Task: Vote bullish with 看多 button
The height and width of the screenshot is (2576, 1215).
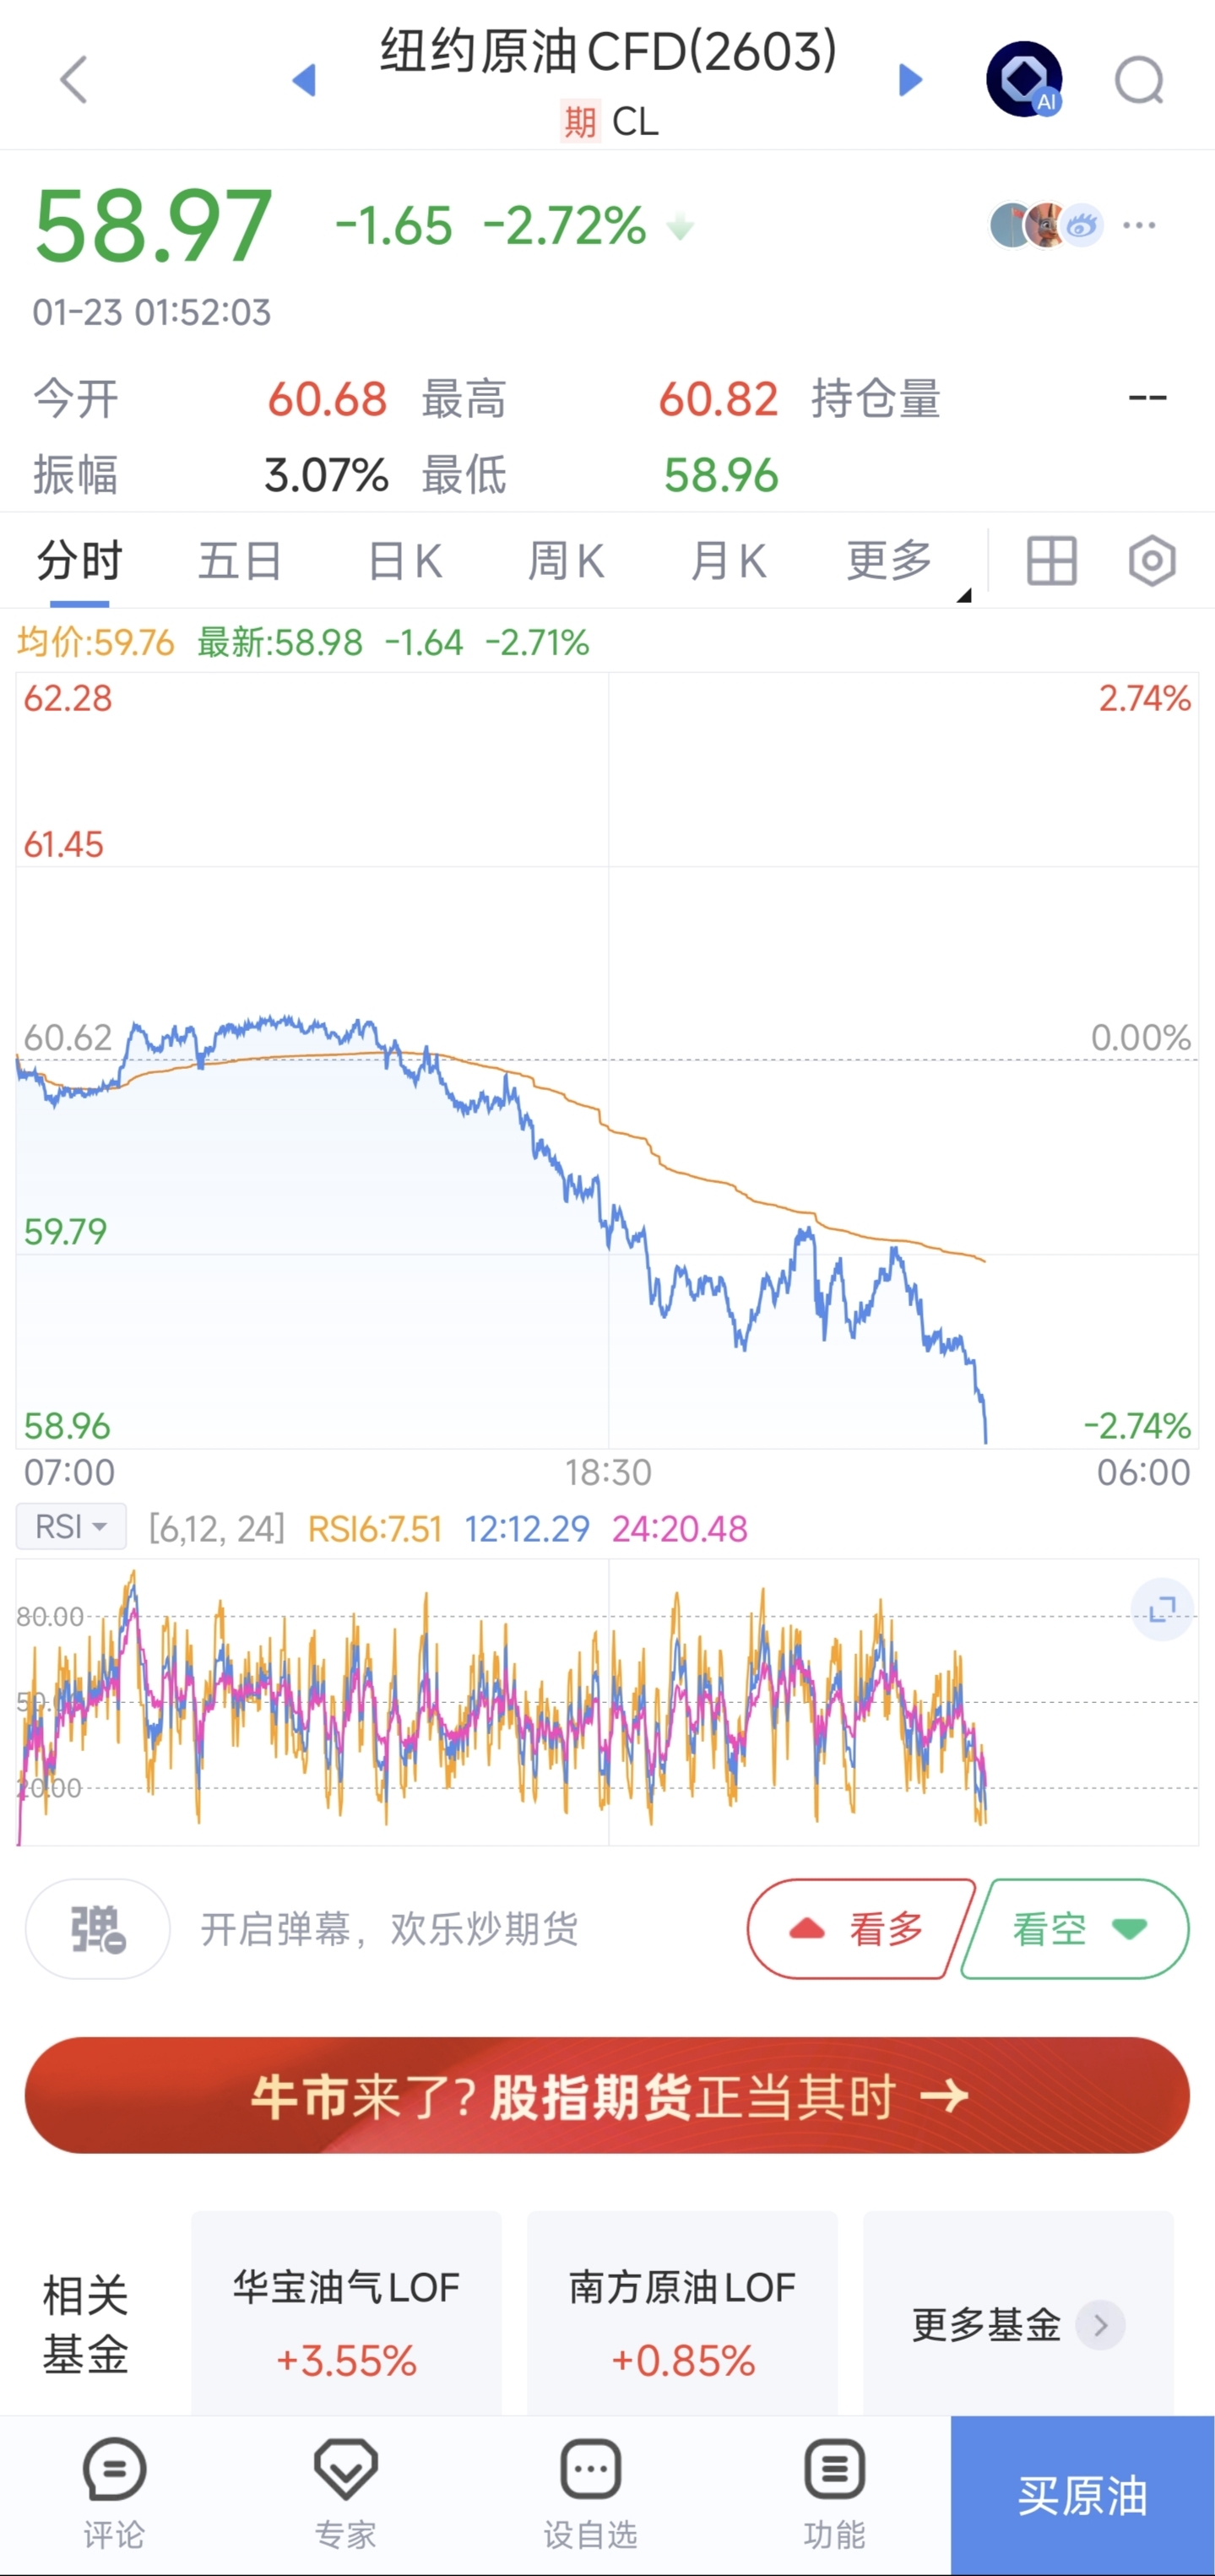Action: [859, 1929]
